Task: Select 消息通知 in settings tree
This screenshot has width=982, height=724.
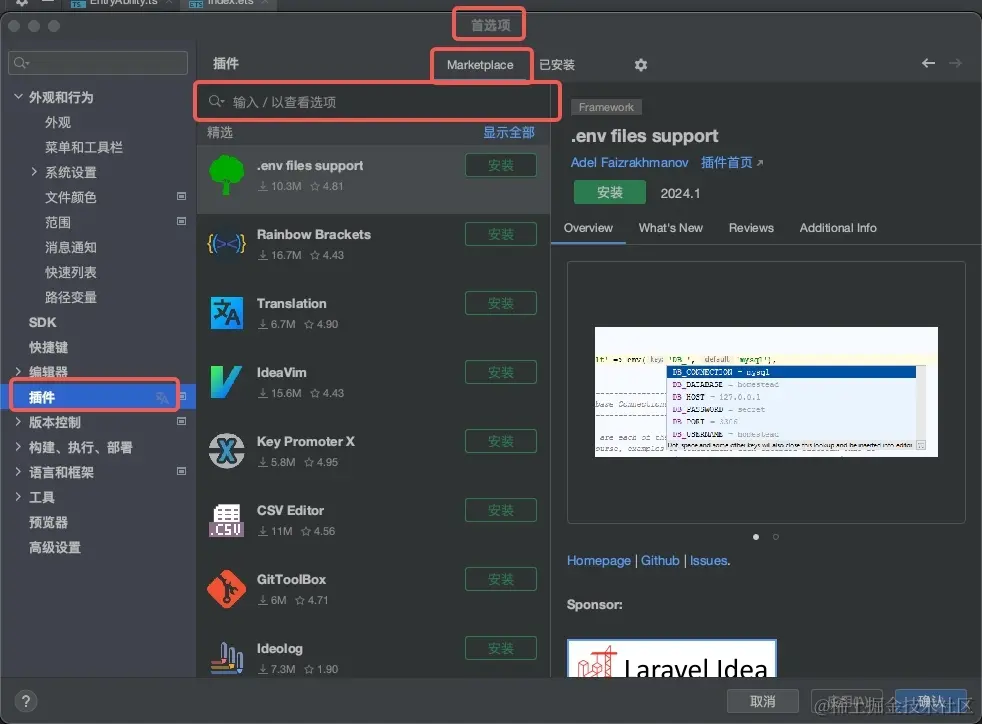Action: (70, 247)
